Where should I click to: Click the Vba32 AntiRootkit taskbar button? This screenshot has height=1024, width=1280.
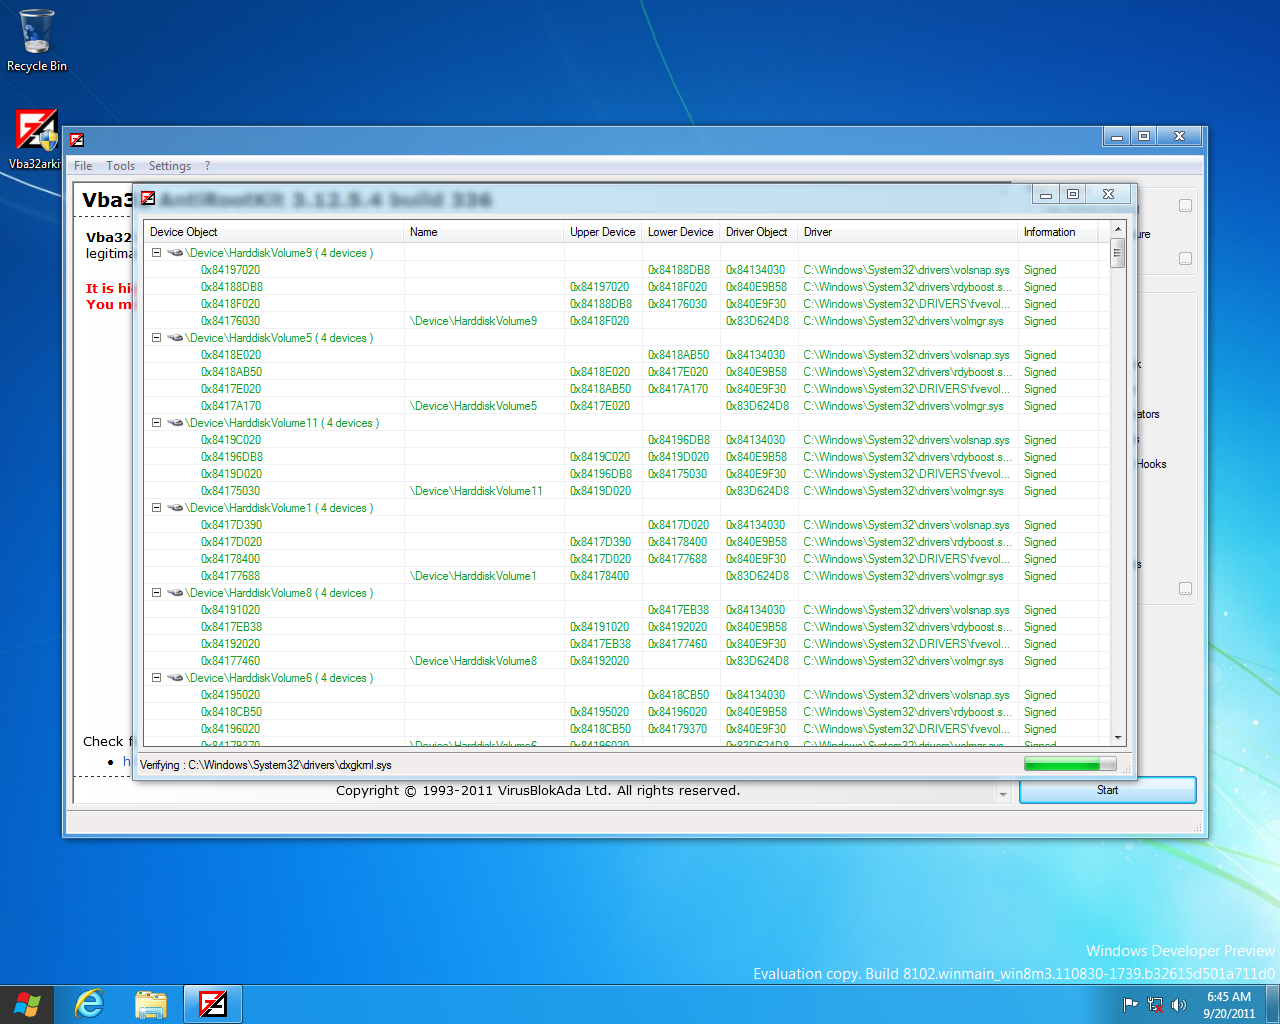213,1004
